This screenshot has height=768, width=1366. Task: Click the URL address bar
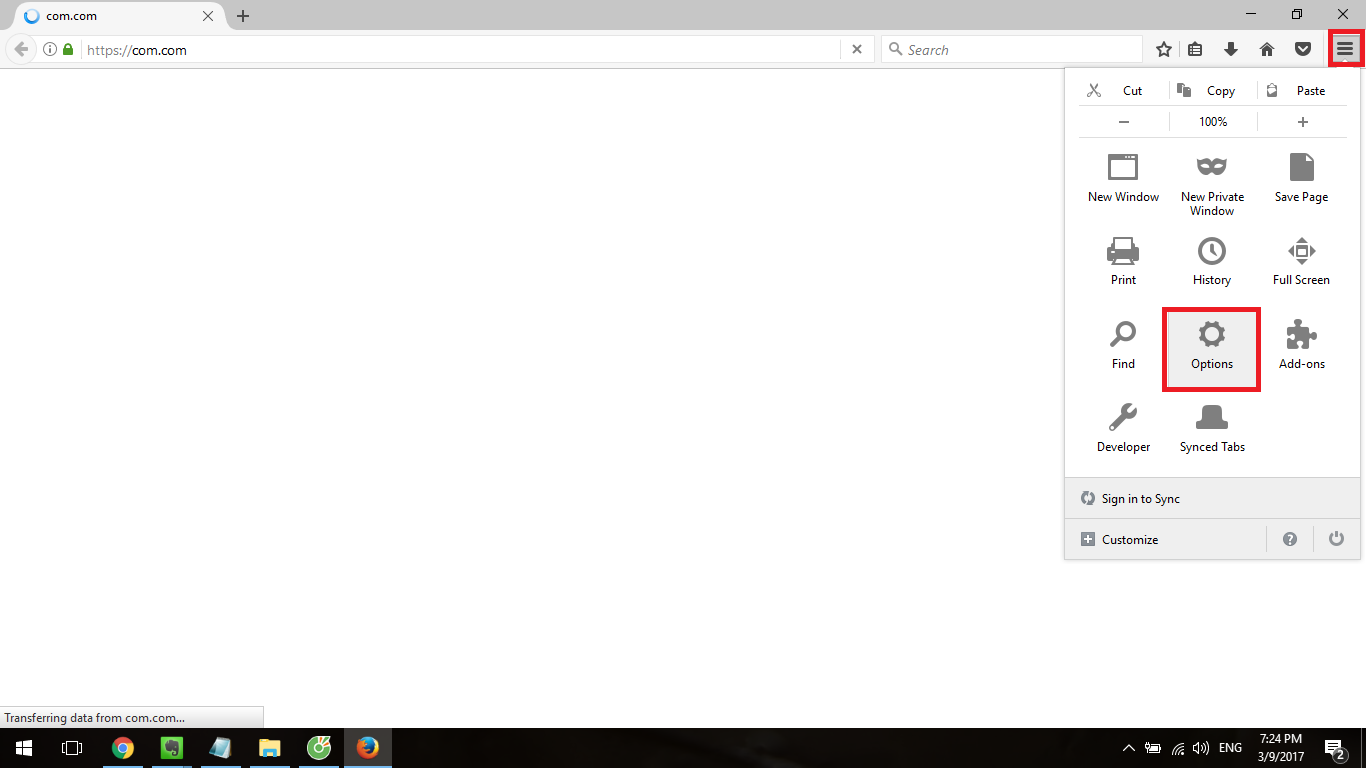460,49
